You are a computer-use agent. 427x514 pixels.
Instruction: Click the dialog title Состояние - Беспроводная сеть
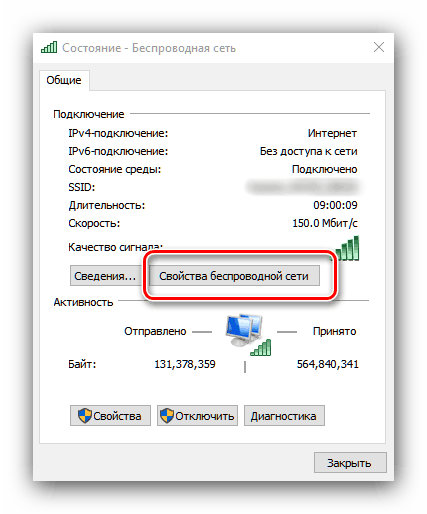[x=149, y=48]
